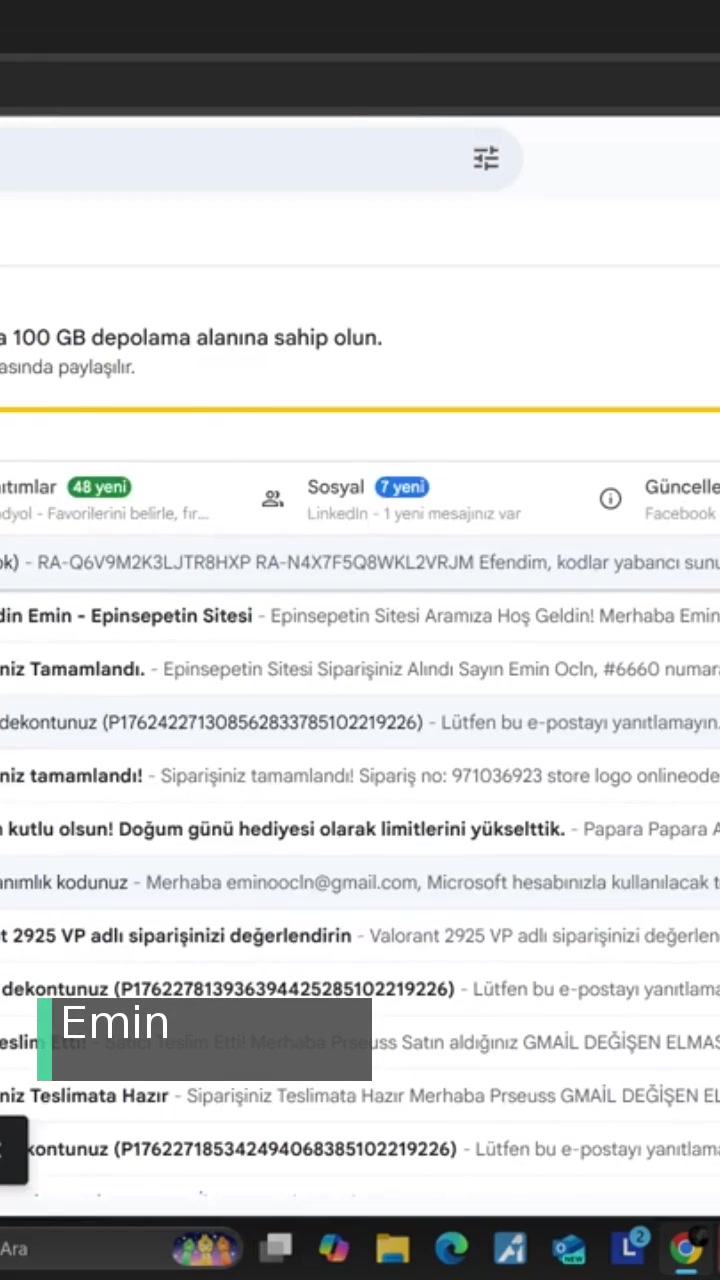Open Task View on the taskbar
Screen dimensions: 720x1280
[x=275, y=1247]
